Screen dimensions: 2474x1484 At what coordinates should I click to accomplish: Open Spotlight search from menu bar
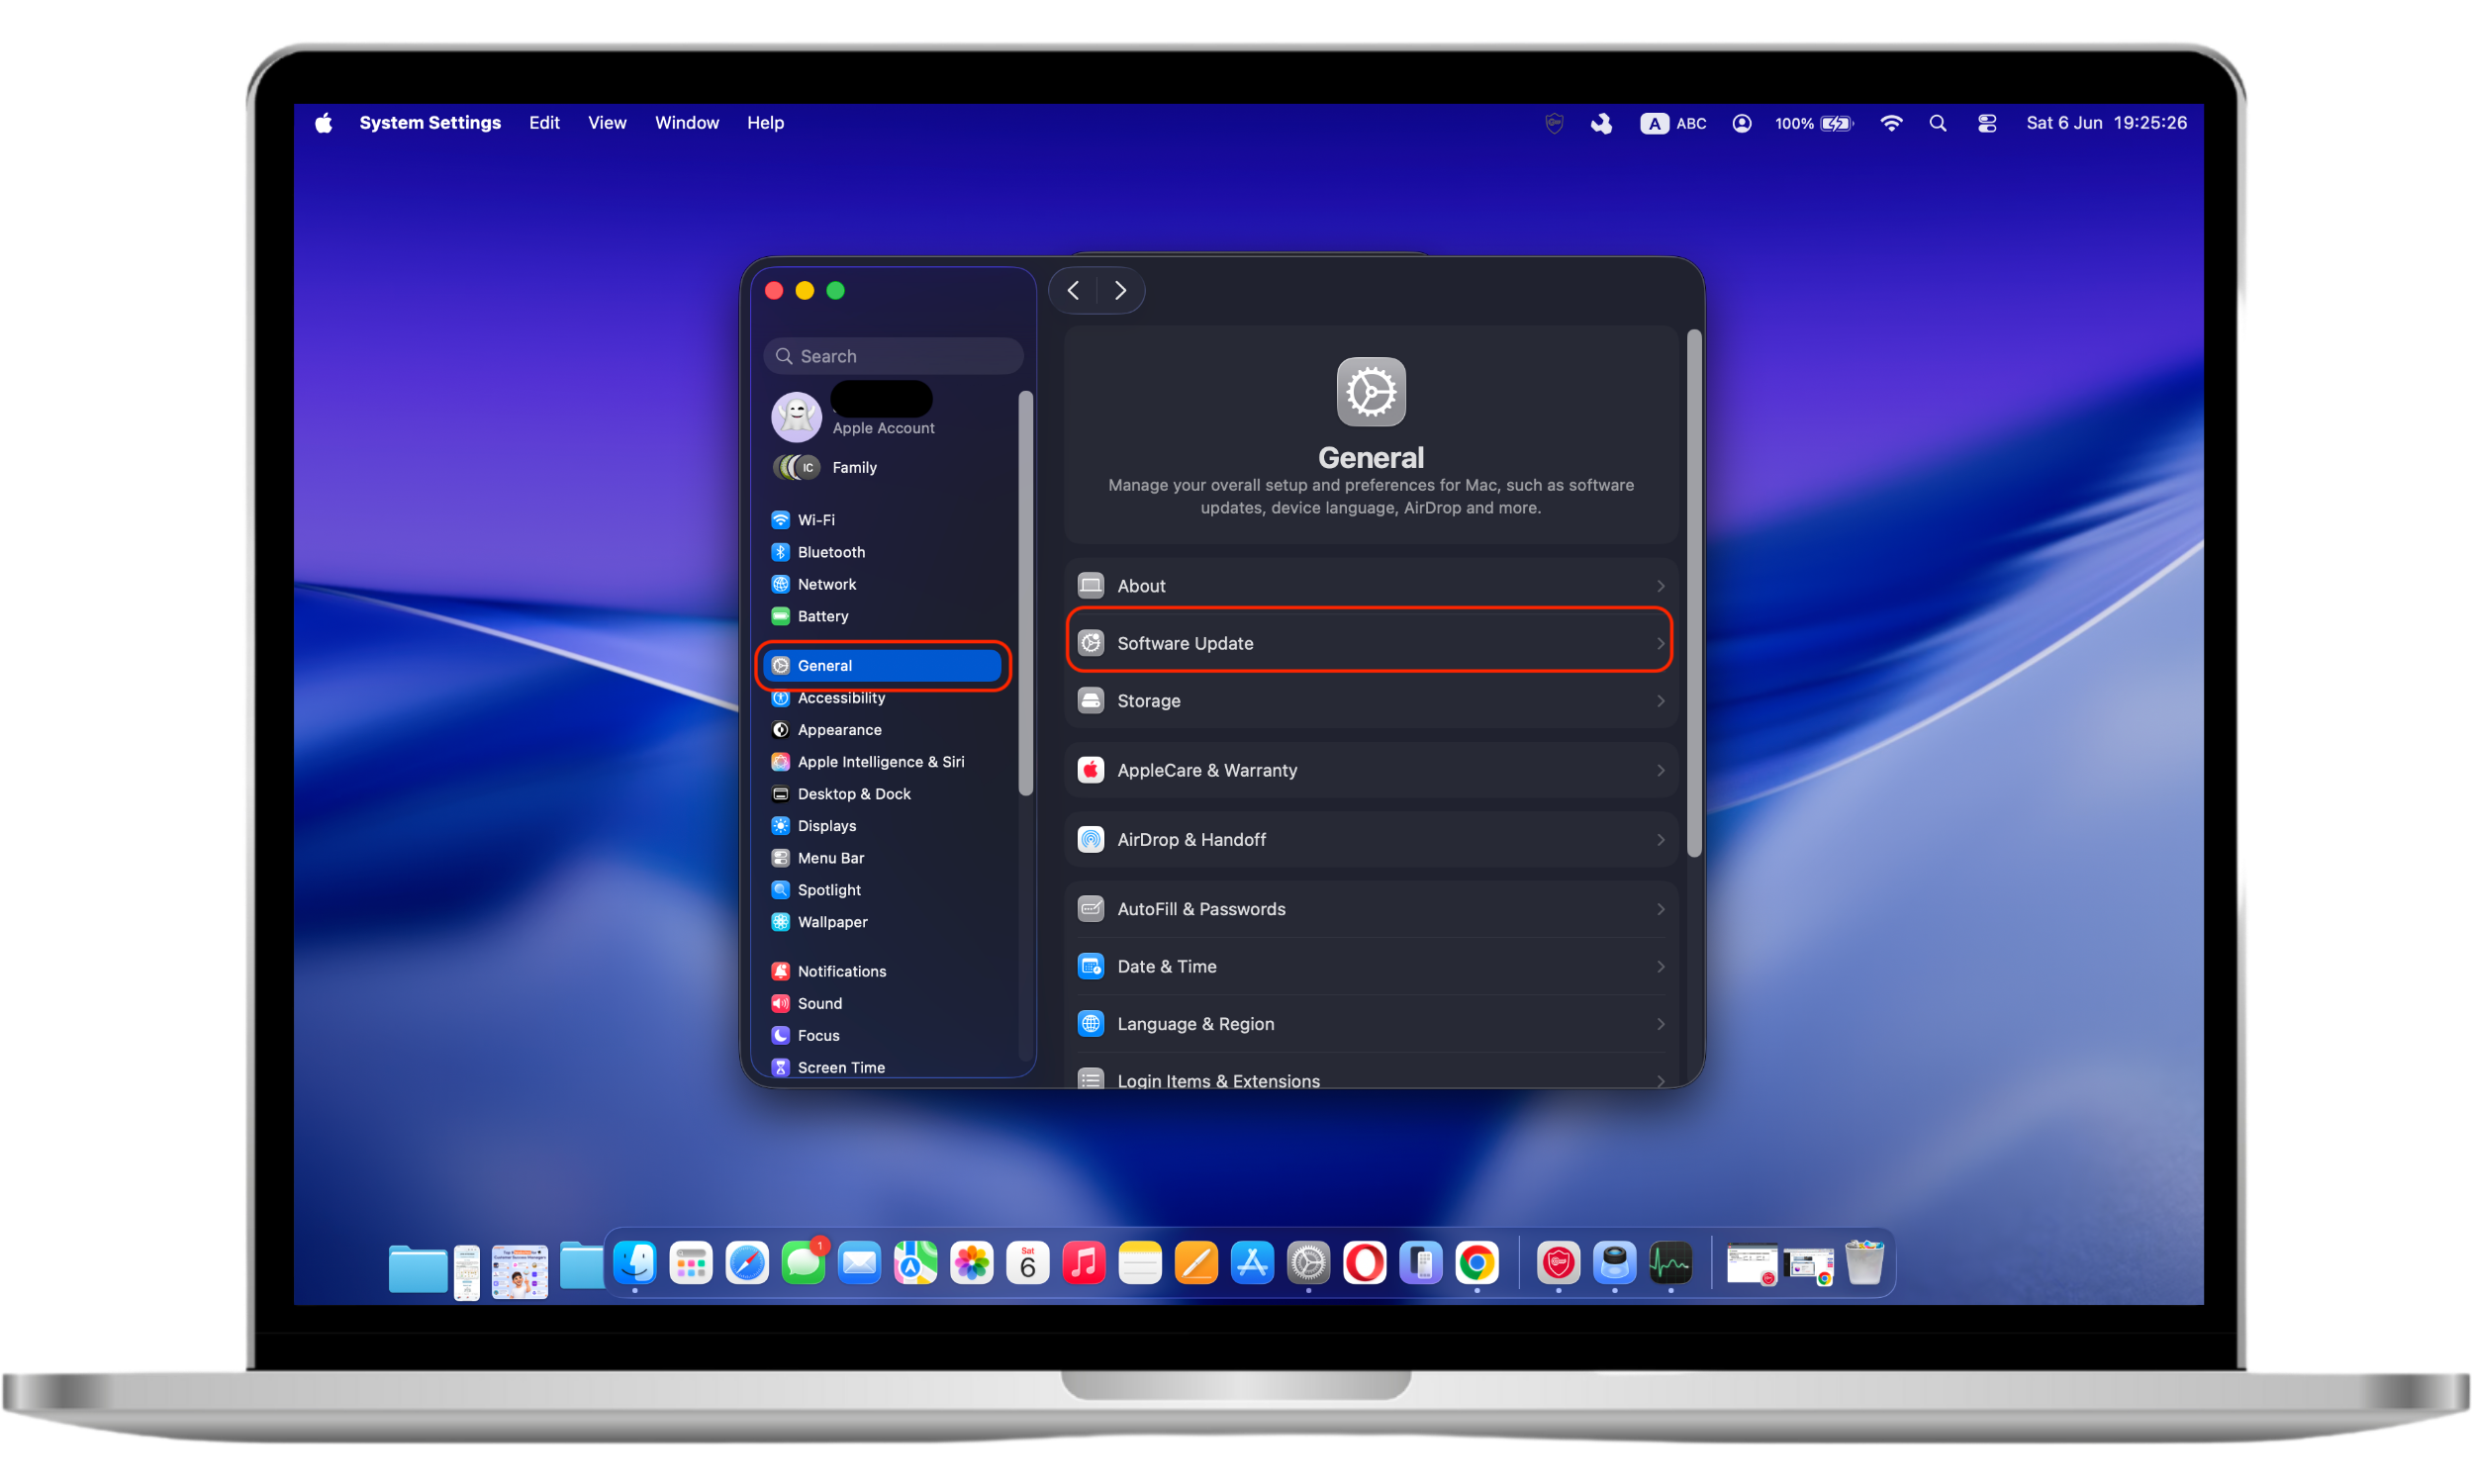(x=1938, y=123)
